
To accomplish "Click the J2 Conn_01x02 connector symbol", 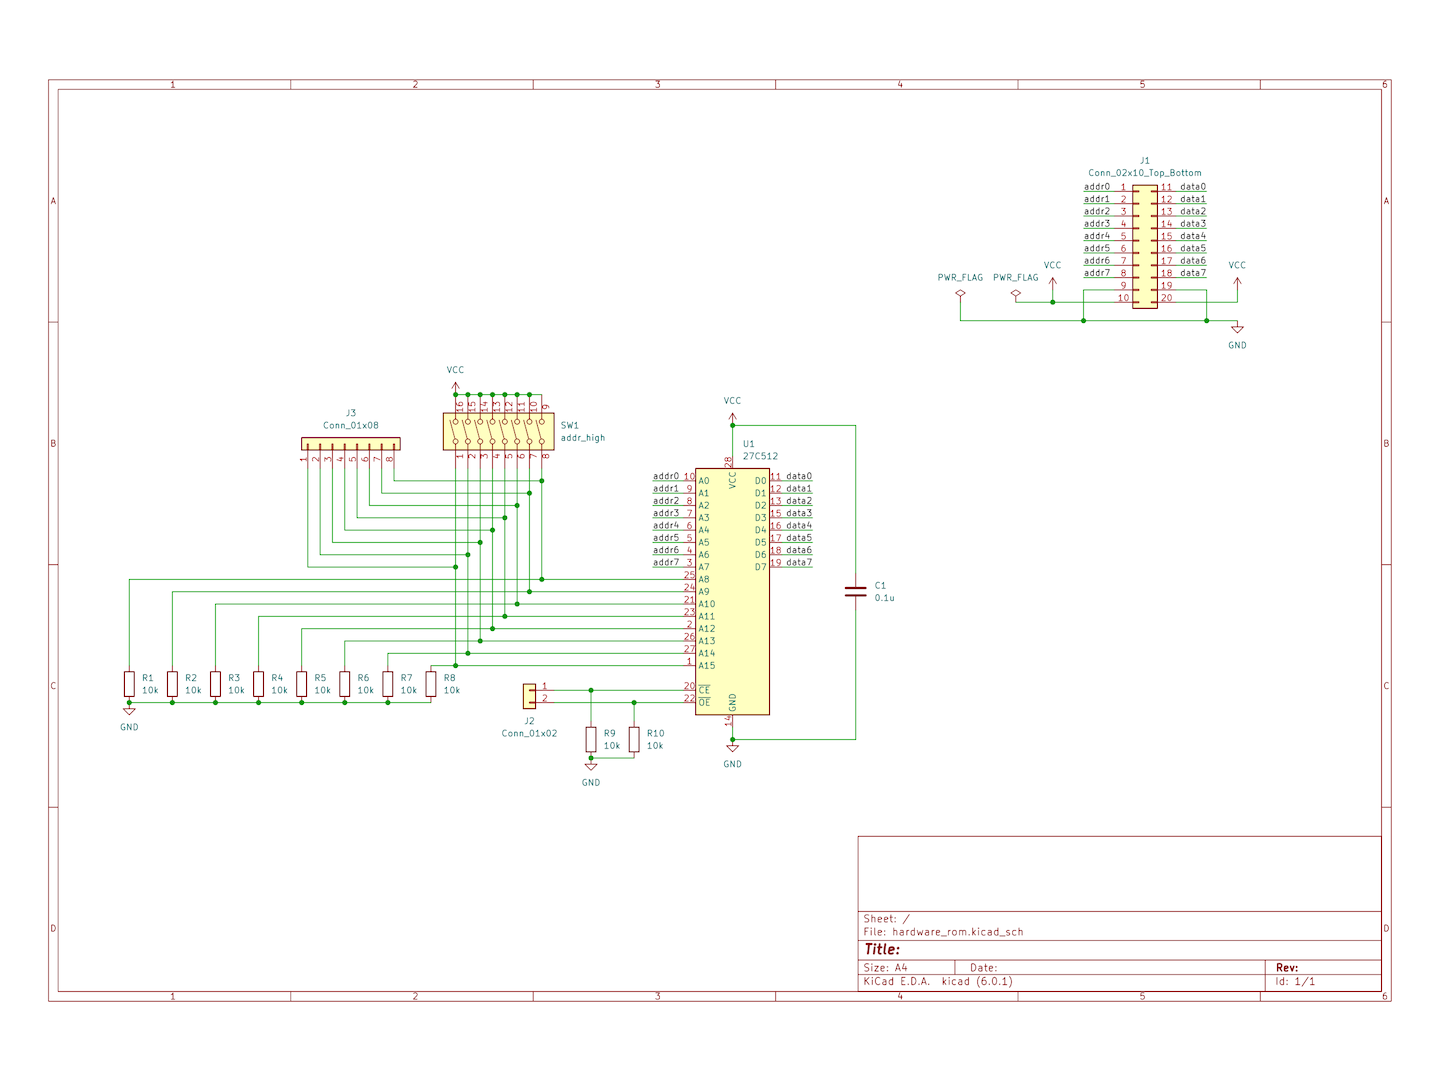I will pyautogui.click(x=529, y=694).
